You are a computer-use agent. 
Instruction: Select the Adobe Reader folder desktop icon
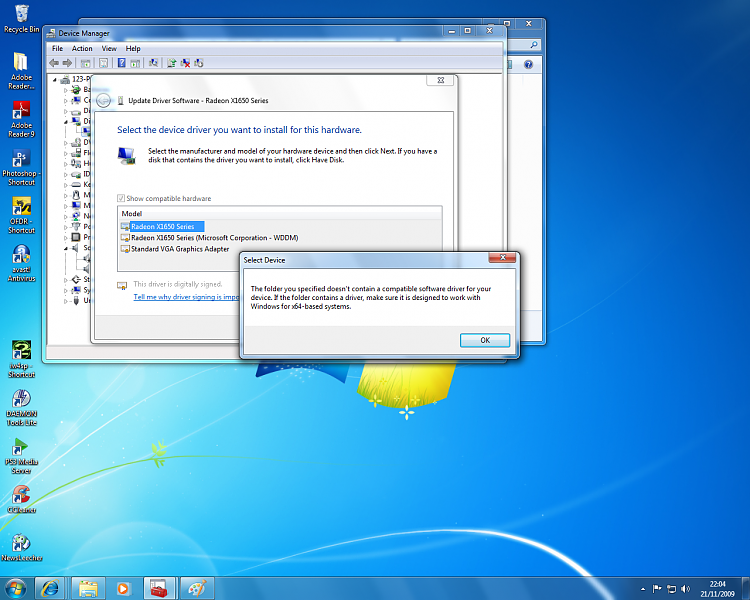pos(22,71)
